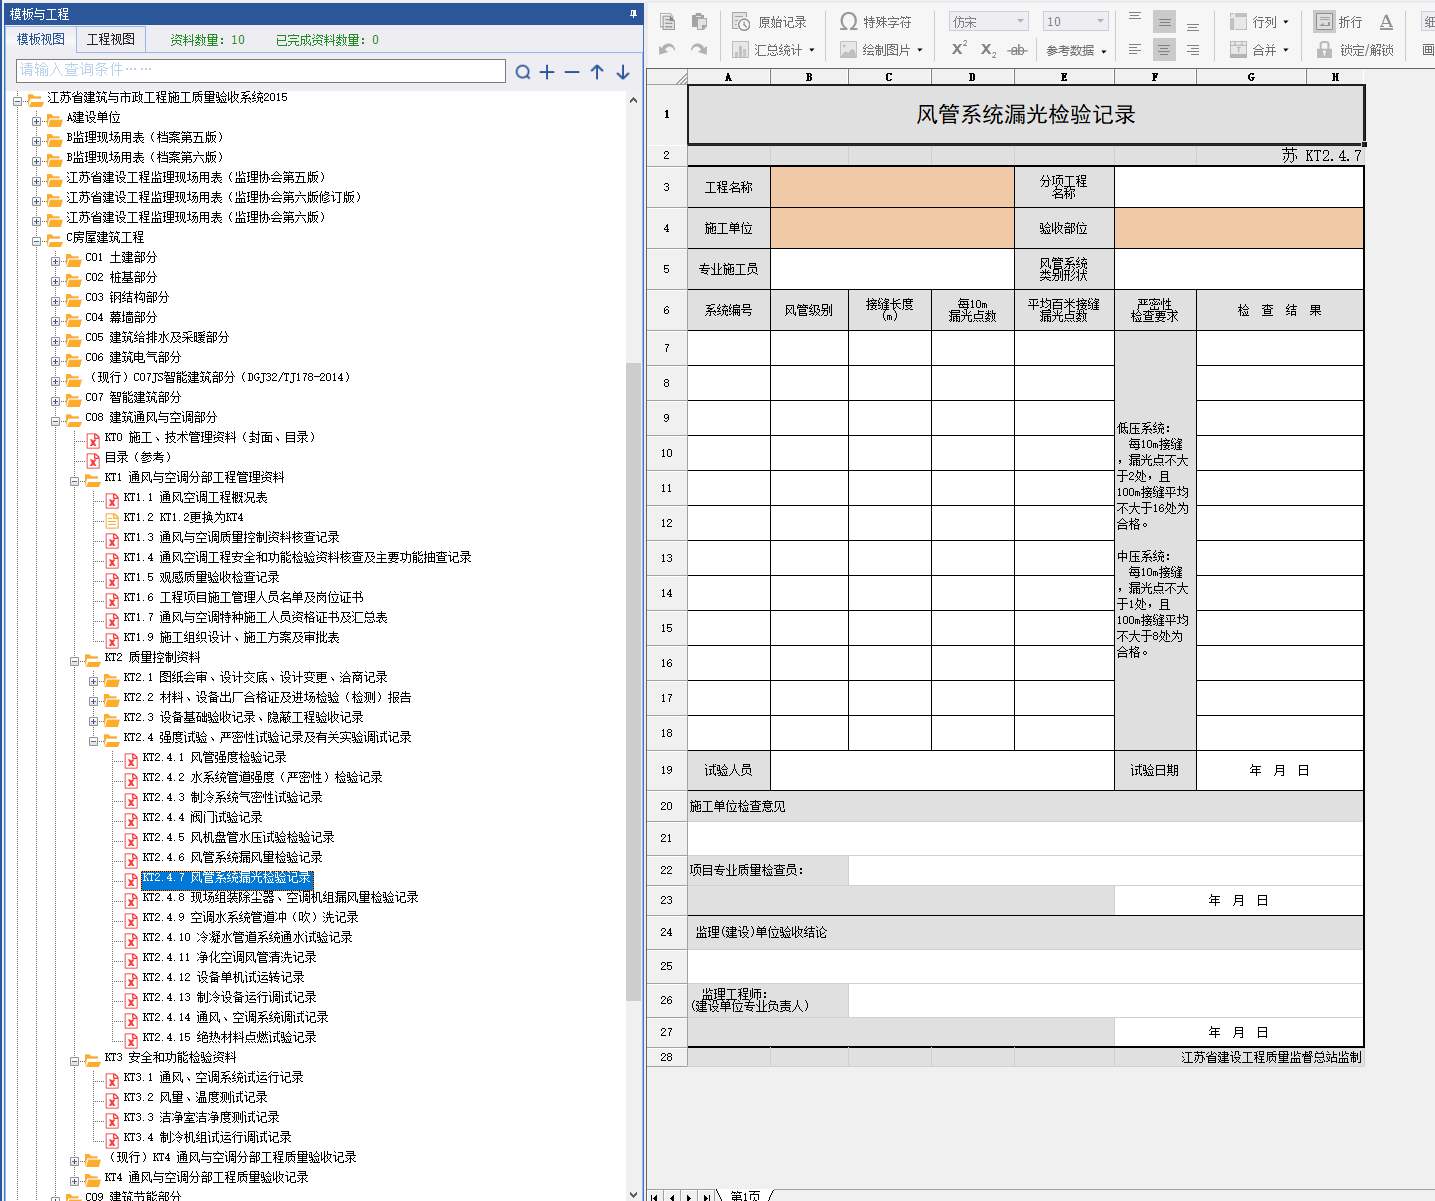The image size is (1435, 1201).
Task: Select KT2.4.12 设备单机试运转记录
Action: point(223,978)
